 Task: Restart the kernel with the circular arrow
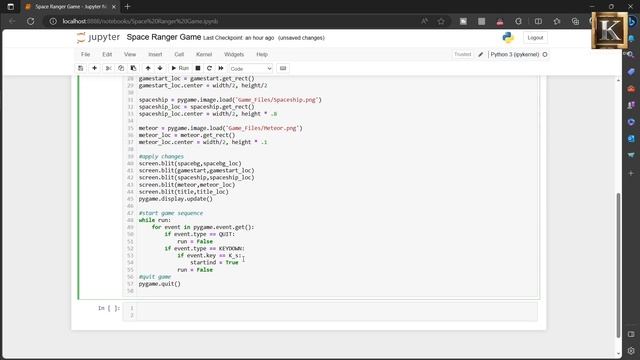(209, 68)
